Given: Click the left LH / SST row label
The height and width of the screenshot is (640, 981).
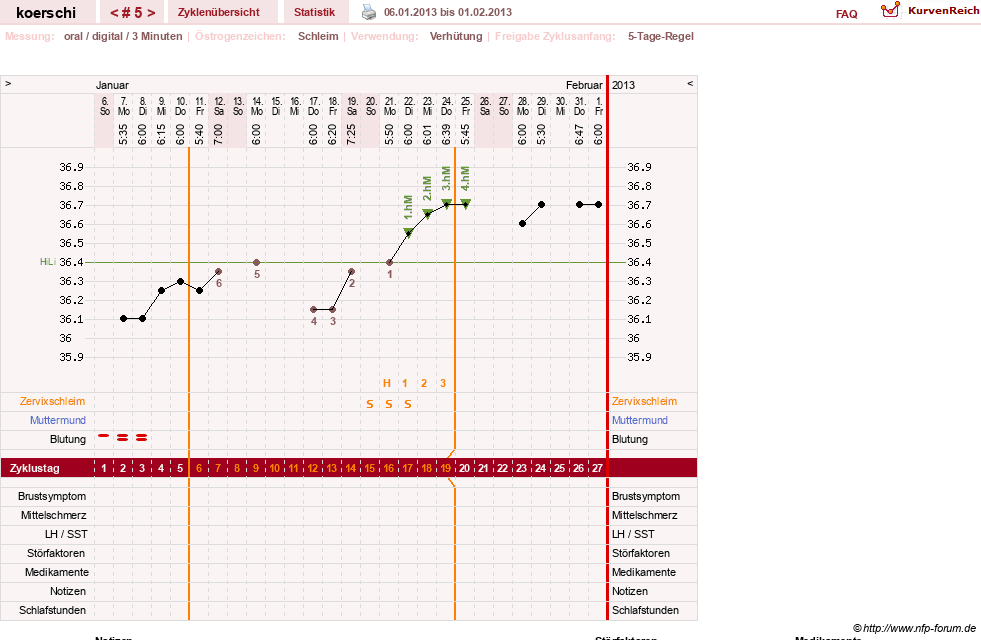Looking at the screenshot, I should [x=66, y=534].
